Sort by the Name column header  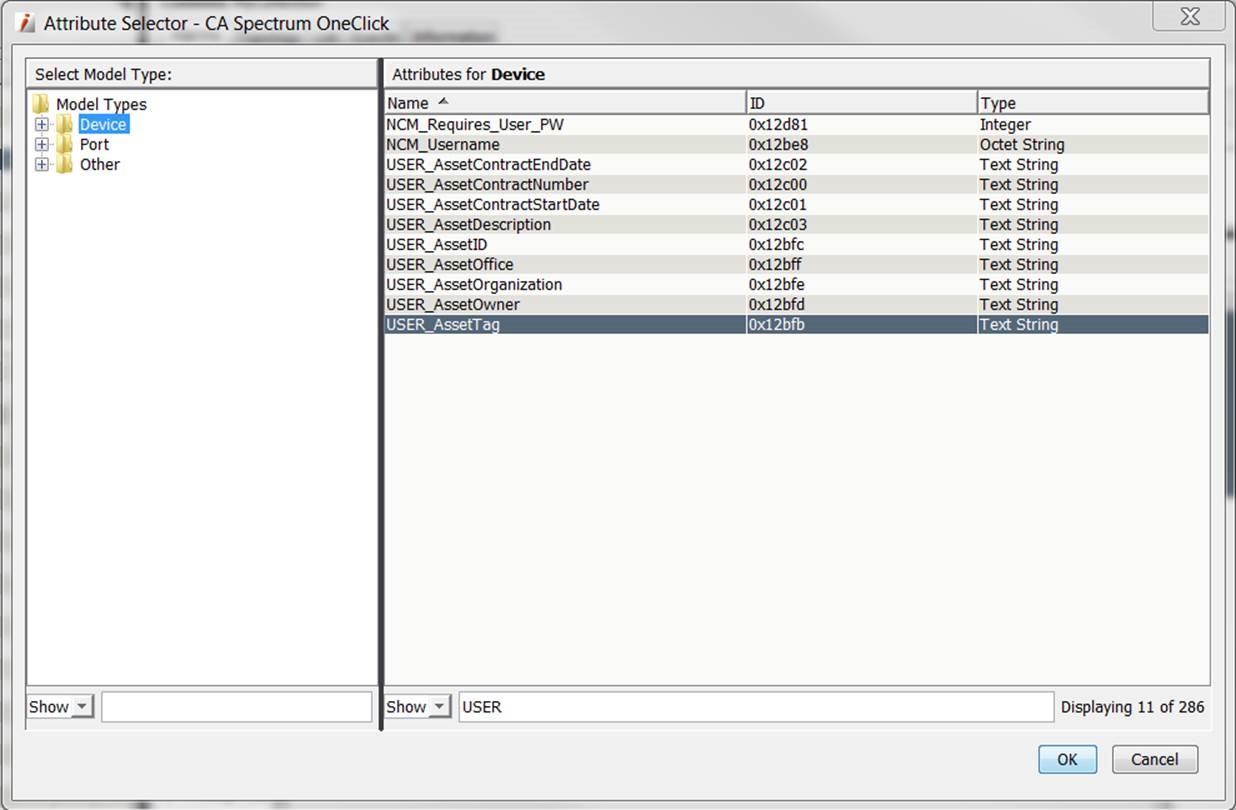click(565, 103)
